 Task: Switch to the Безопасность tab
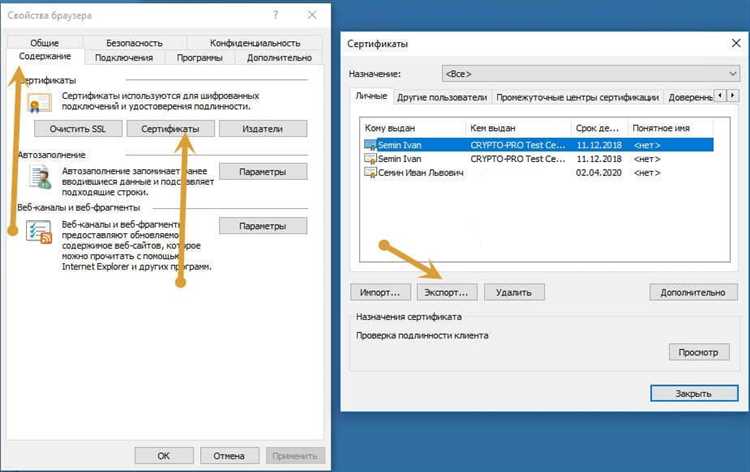click(134, 43)
